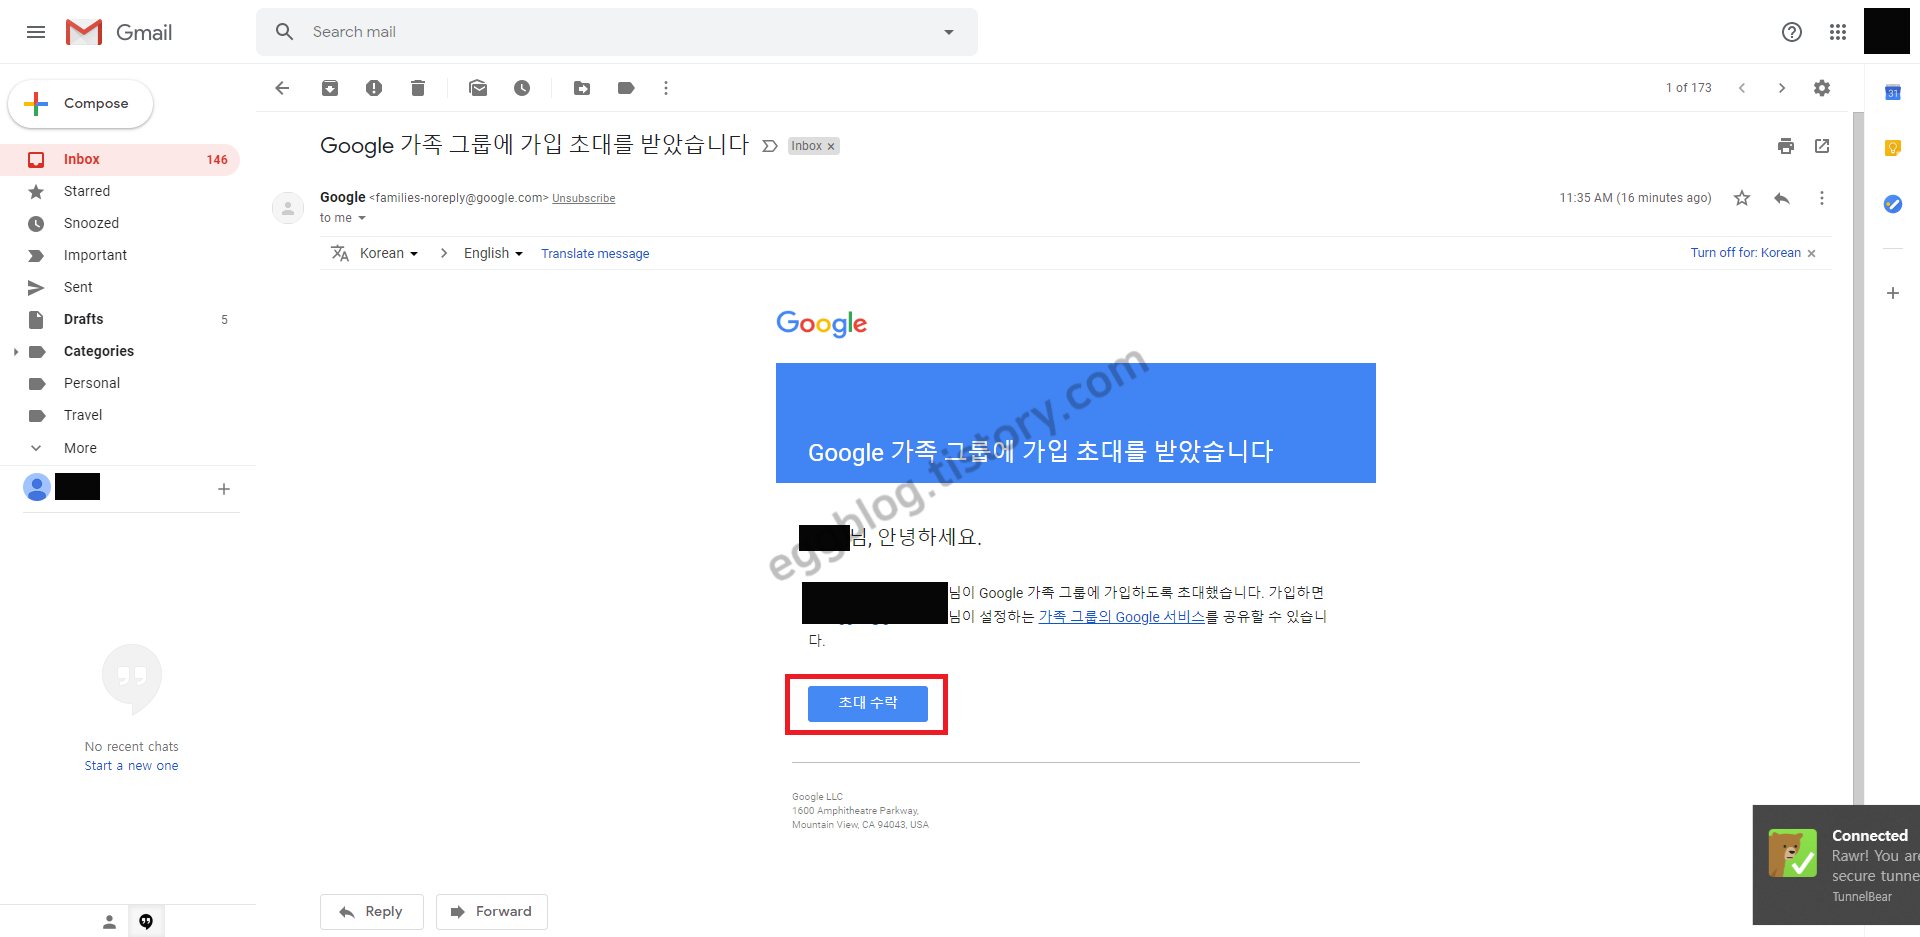Open English target language dropdown
This screenshot has height=937, width=1920.
pyautogui.click(x=493, y=253)
